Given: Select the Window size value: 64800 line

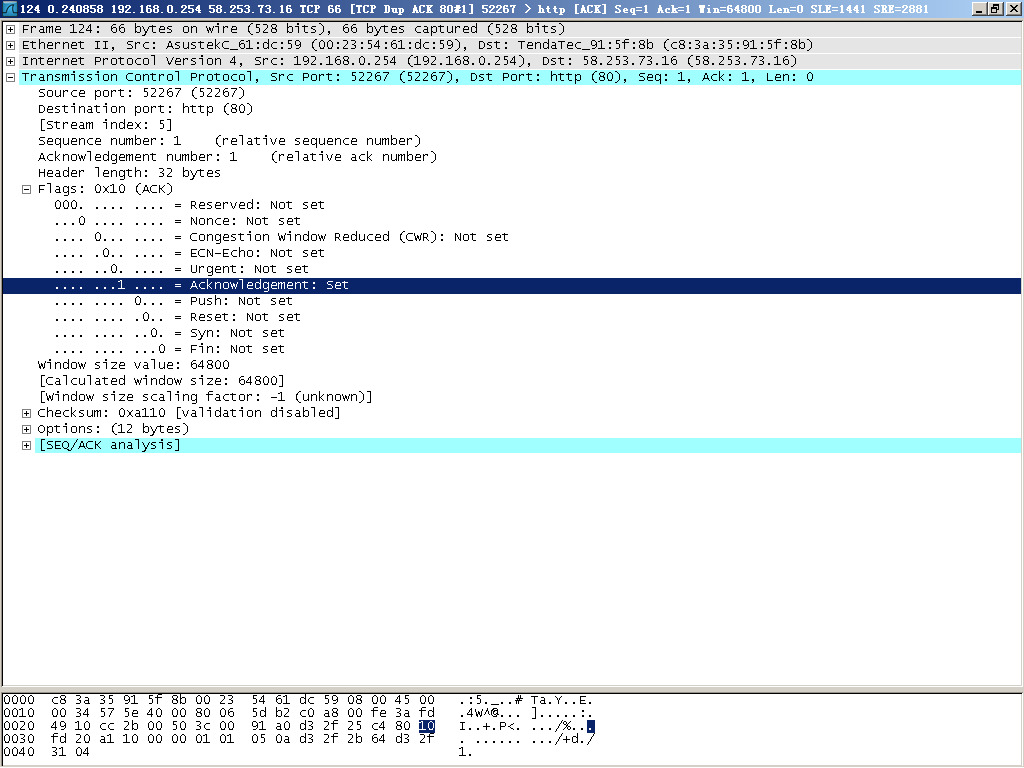Looking at the screenshot, I should [134, 365].
